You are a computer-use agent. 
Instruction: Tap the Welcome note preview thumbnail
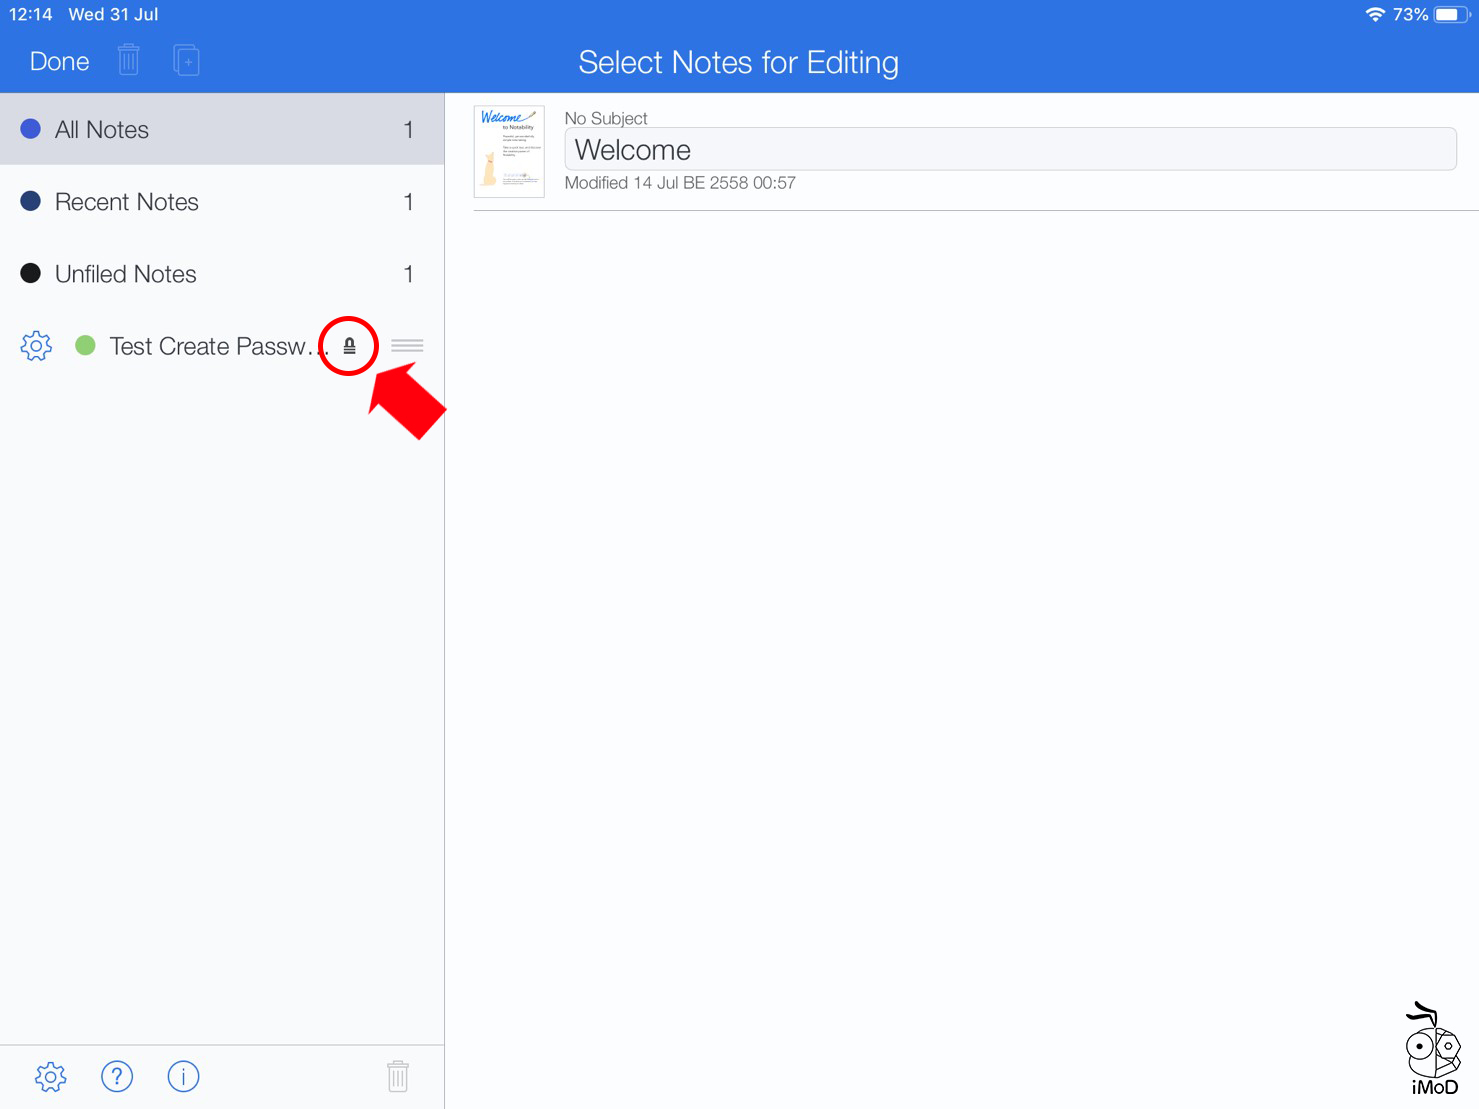click(508, 151)
